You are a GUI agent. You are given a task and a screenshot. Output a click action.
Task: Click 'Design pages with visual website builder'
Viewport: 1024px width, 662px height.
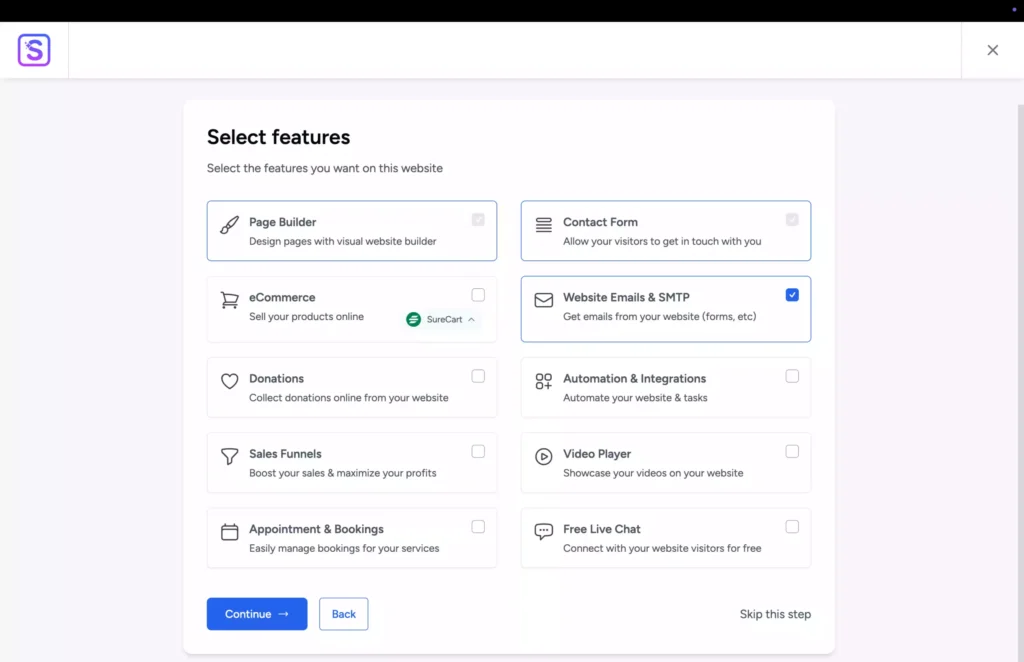click(342, 242)
